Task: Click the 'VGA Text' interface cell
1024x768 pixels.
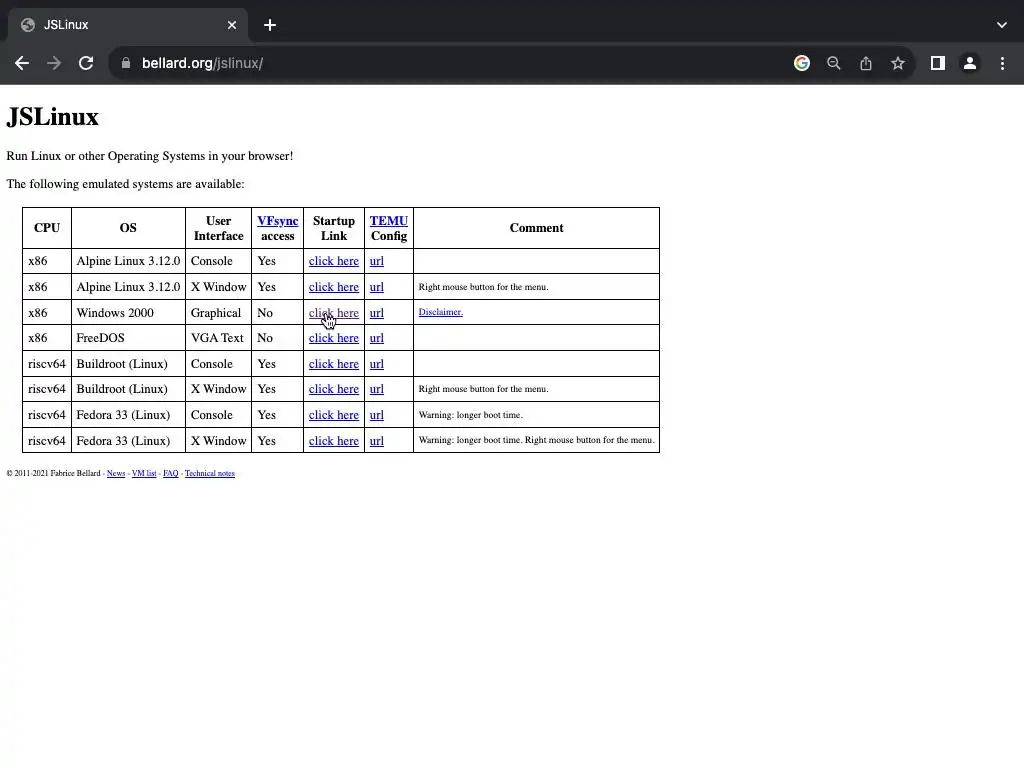Action: tap(217, 338)
